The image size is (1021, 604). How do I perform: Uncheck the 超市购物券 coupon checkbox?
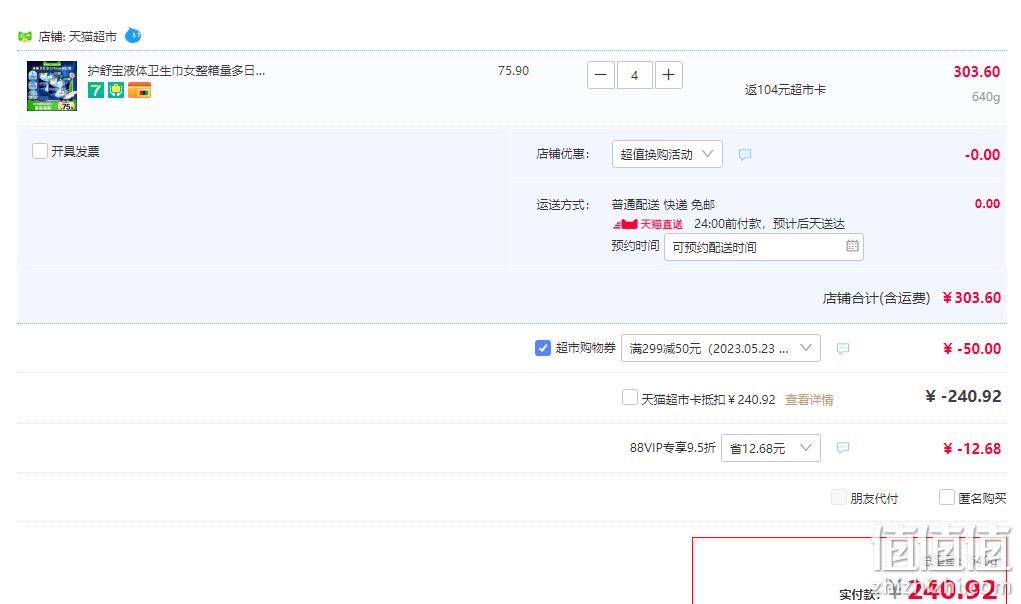[542, 348]
